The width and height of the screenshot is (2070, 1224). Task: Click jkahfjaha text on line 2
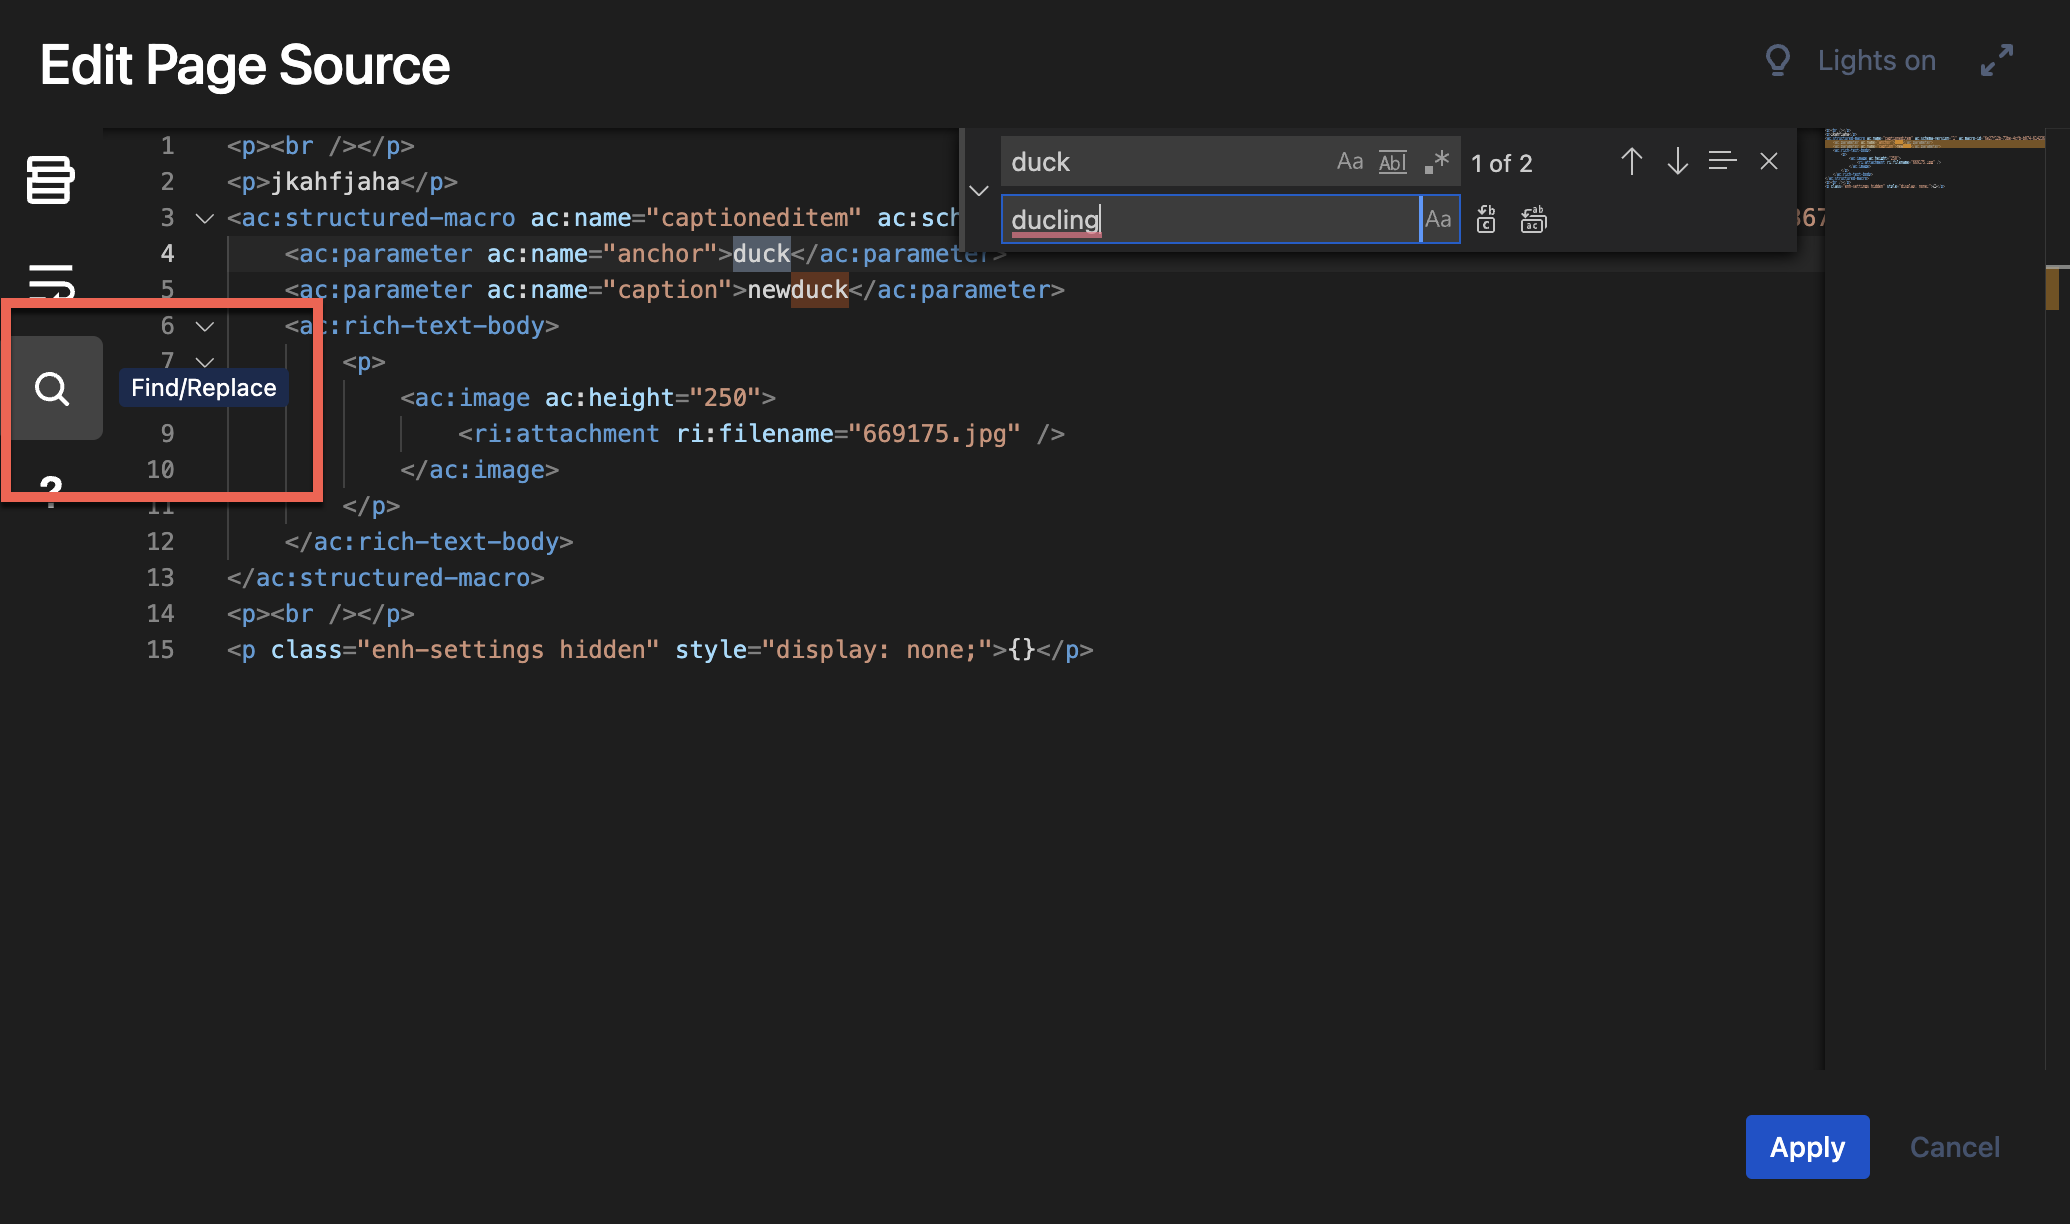pos(335,182)
